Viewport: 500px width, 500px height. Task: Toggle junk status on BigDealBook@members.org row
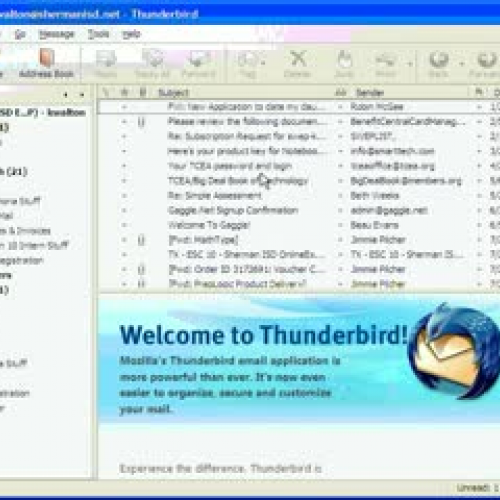479,181
